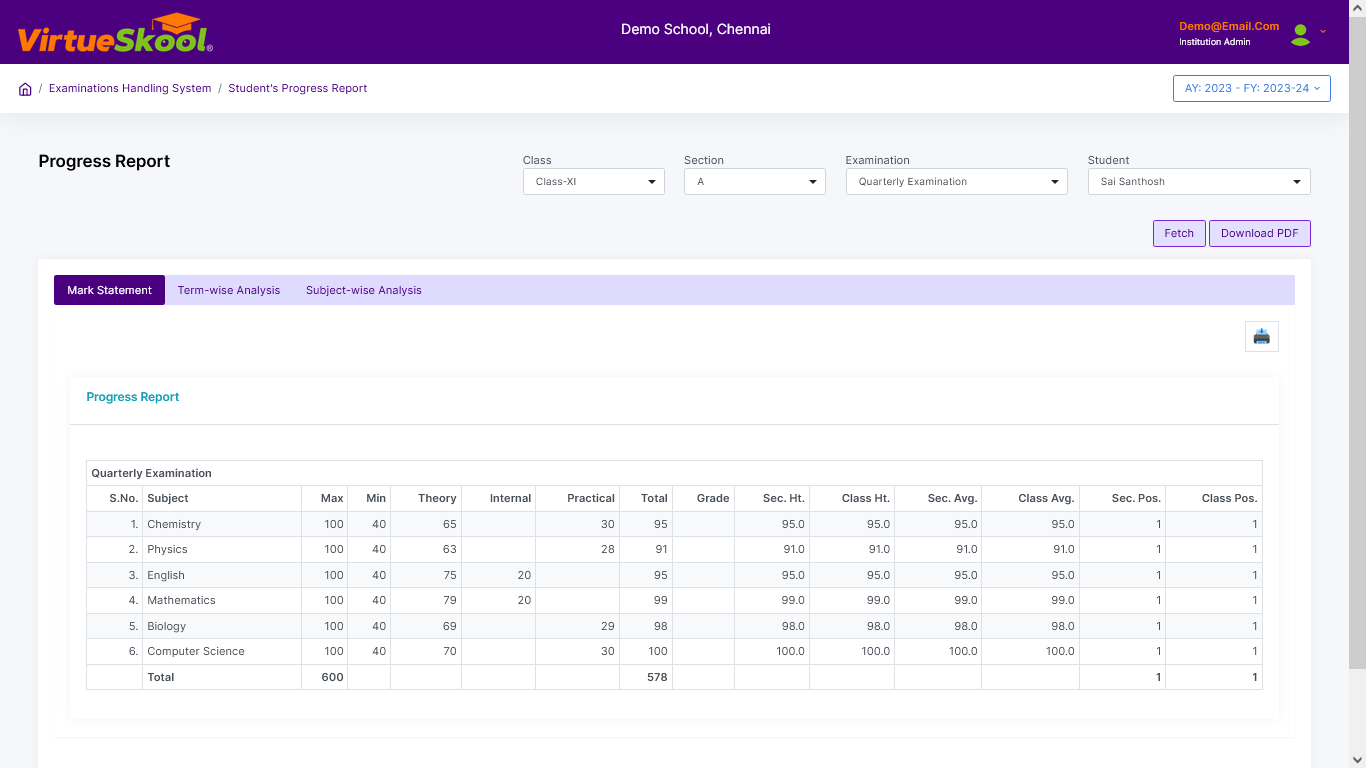Screen dimensions: 1366x768
Task: Click Chemistry theory mark 65
Action: (450, 524)
